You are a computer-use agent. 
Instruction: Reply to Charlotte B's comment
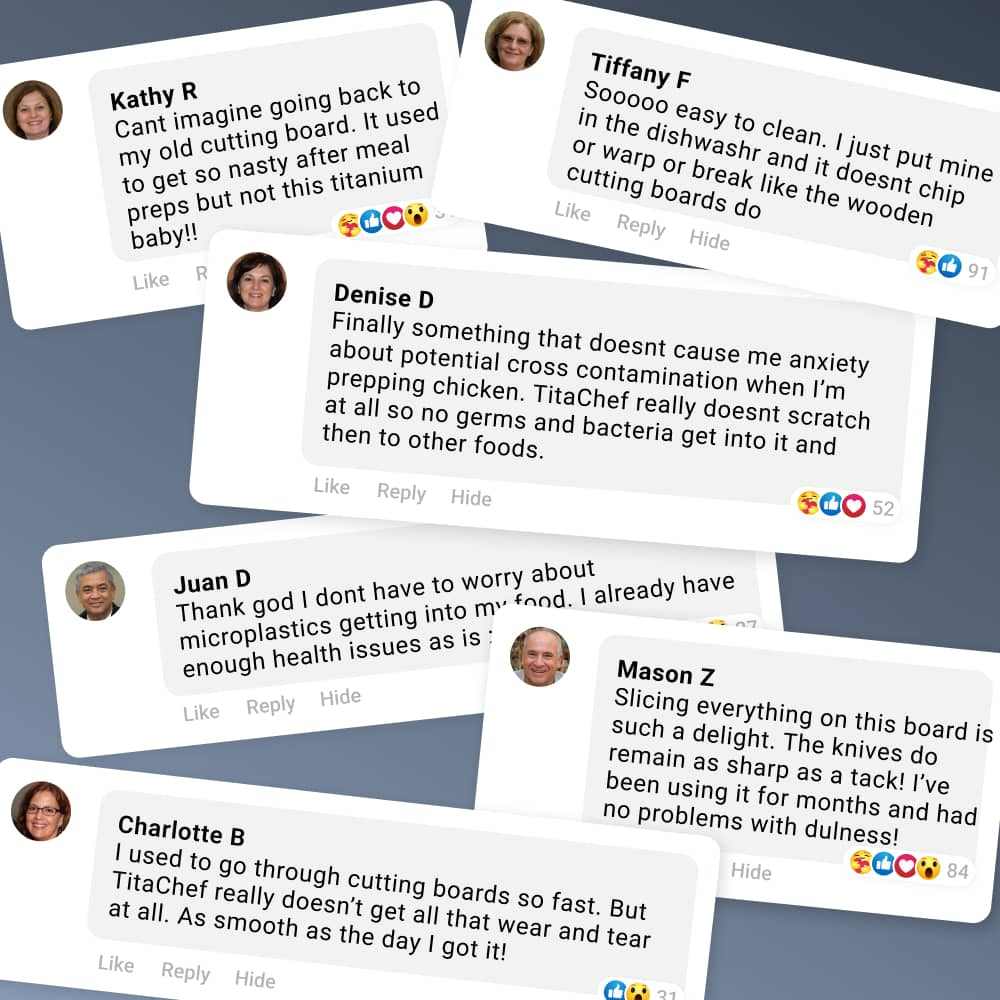[x=186, y=971]
